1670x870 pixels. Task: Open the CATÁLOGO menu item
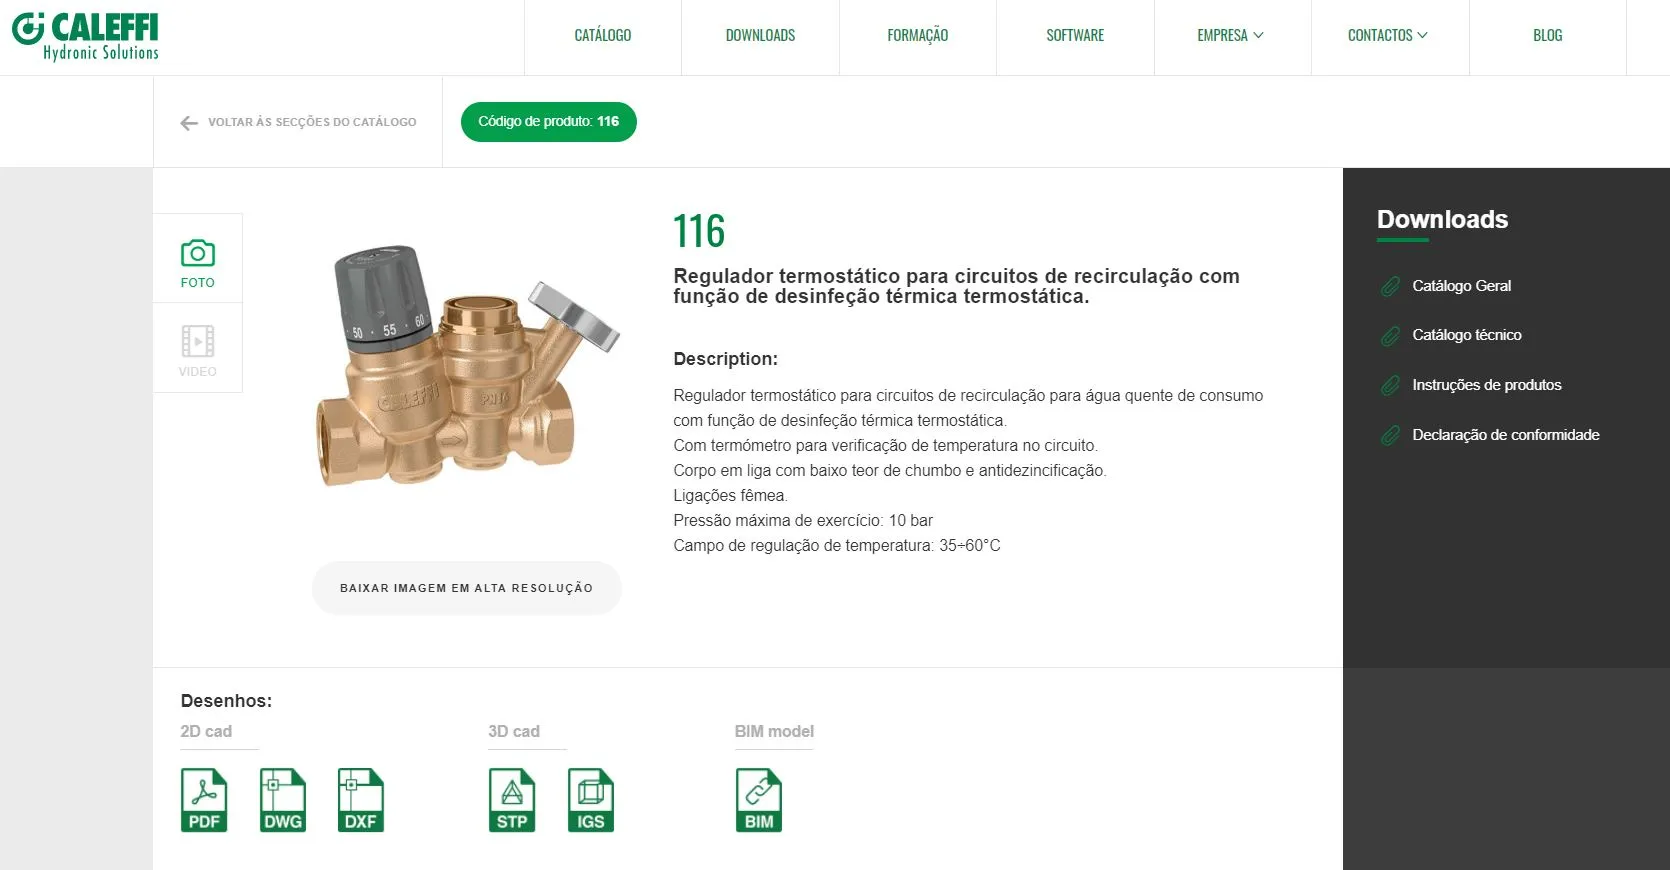click(603, 36)
